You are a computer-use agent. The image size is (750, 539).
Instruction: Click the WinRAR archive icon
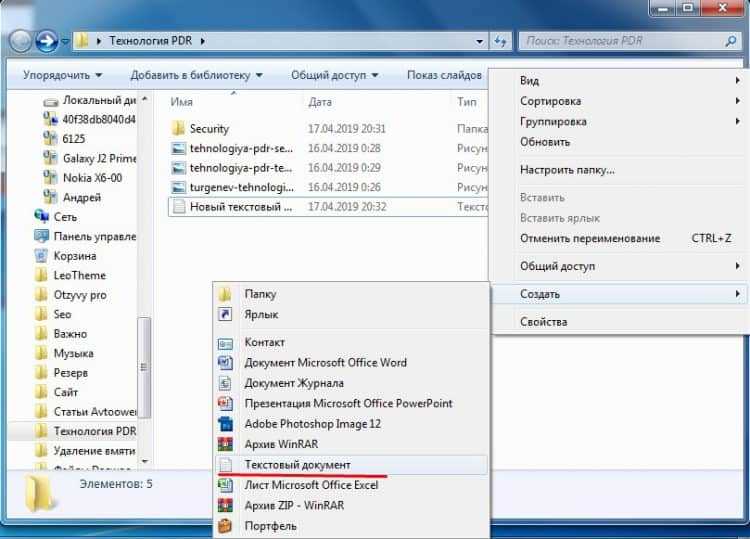(225, 444)
